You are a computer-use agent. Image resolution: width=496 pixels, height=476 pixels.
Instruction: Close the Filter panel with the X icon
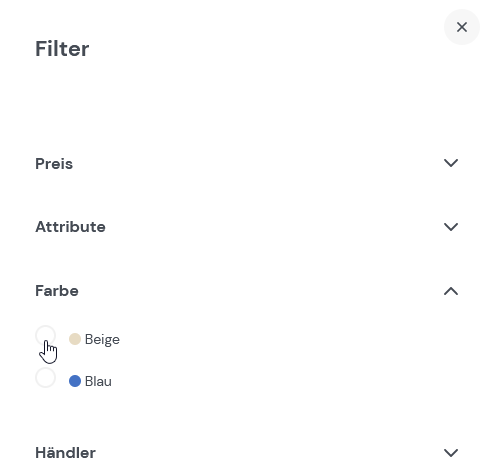point(462,27)
